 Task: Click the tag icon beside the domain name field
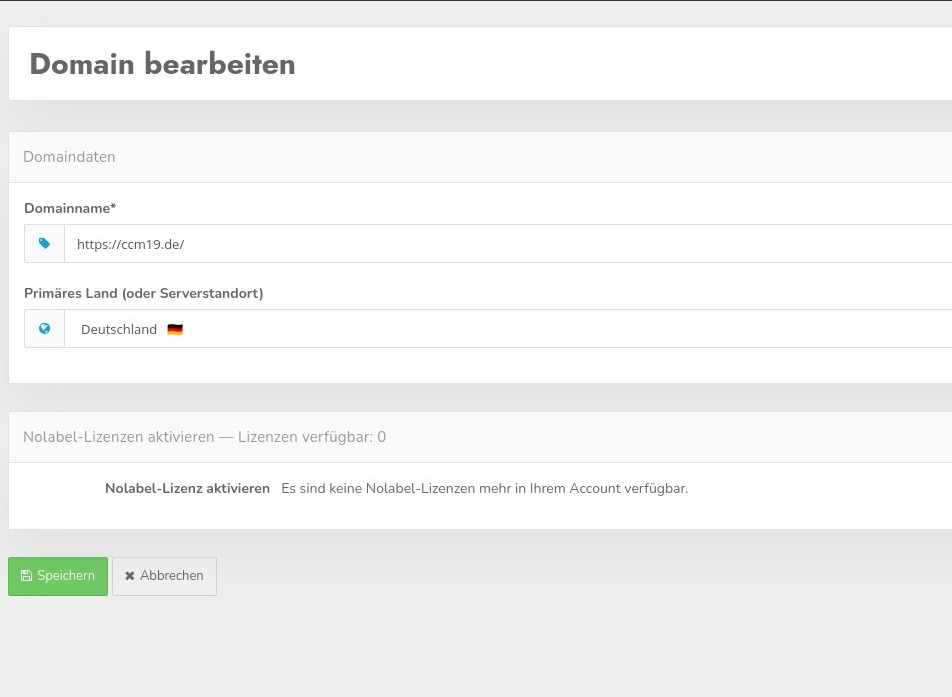[44, 244]
